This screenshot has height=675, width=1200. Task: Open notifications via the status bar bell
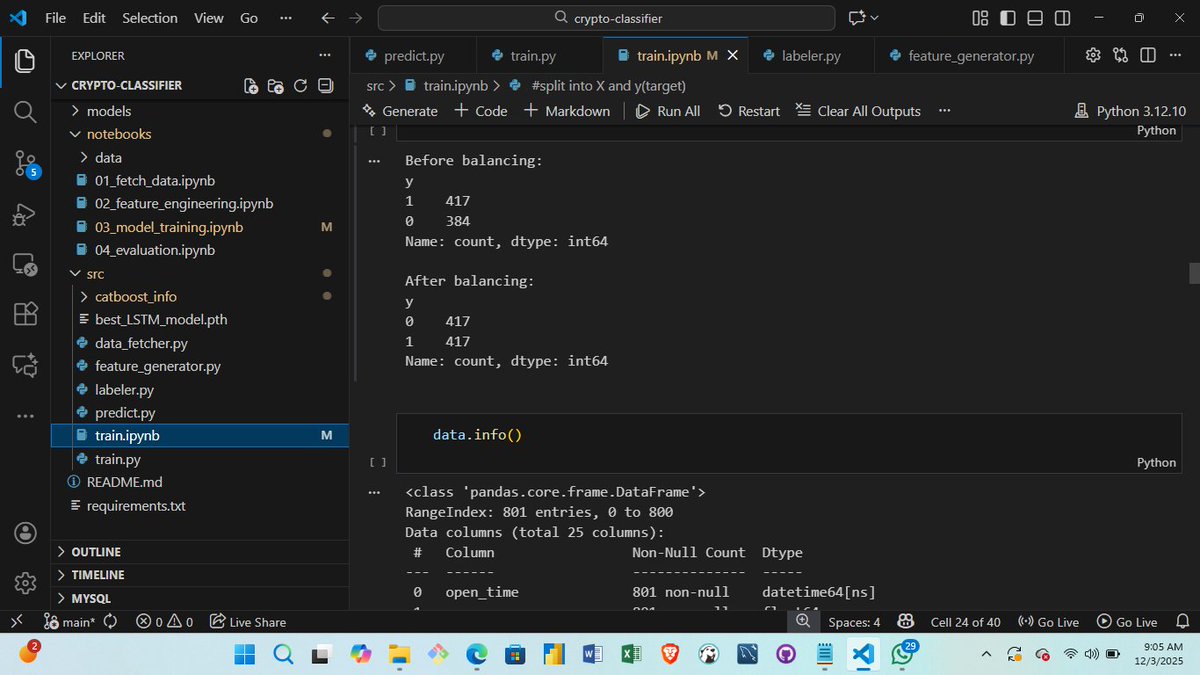click(x=1182, y=621)
